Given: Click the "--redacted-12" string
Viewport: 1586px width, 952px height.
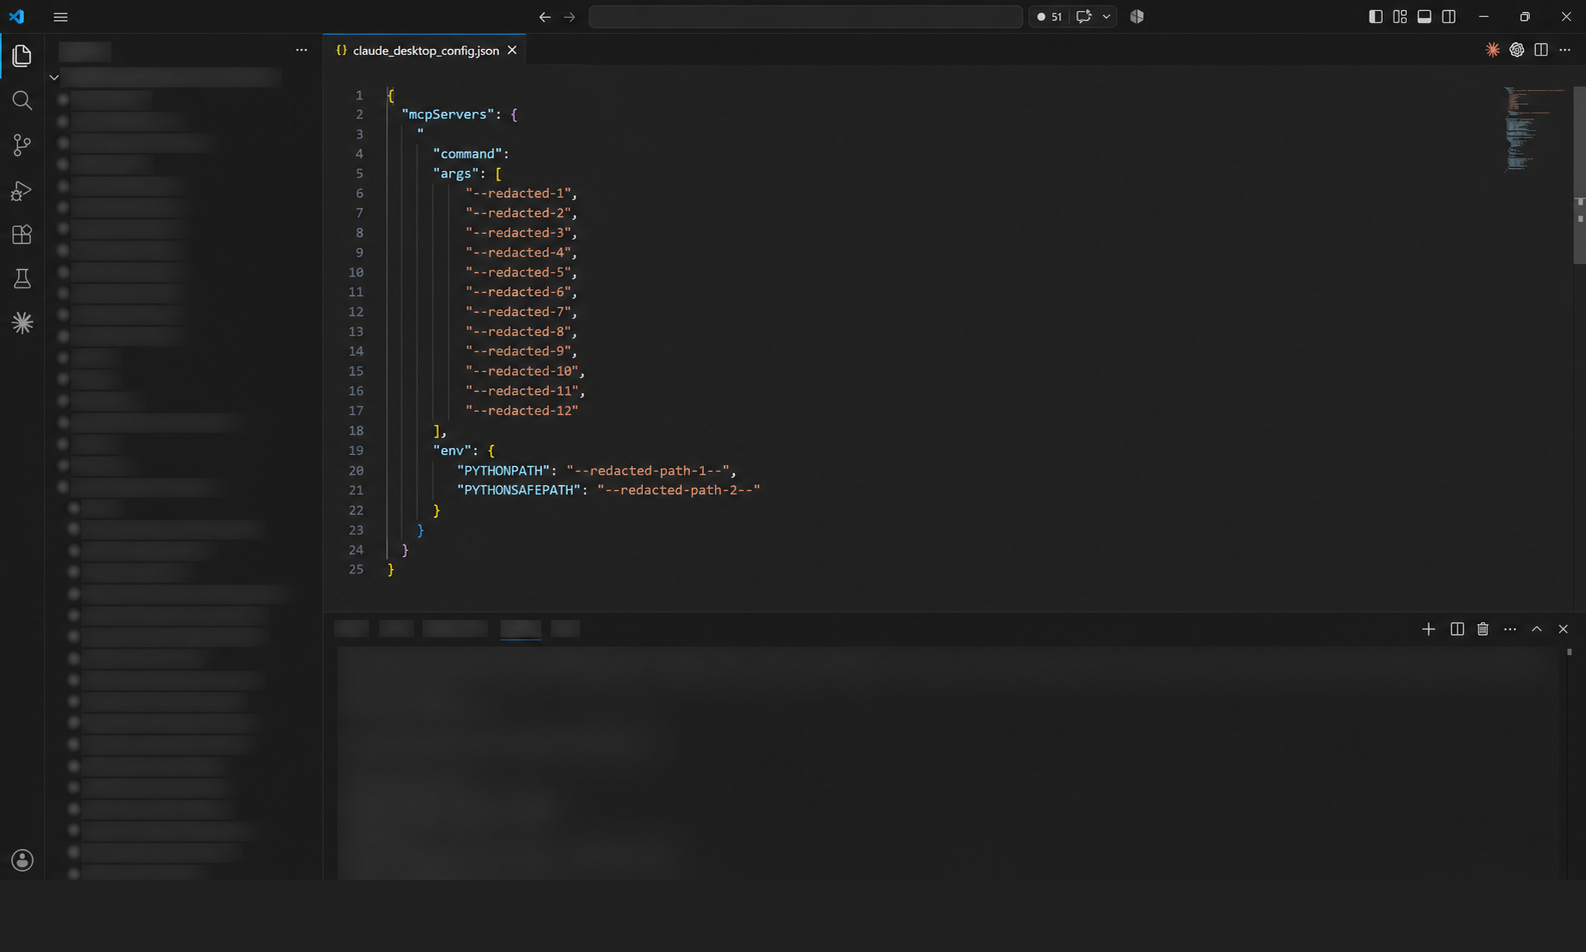Looking at the screenshot, I should click(521, 411).
